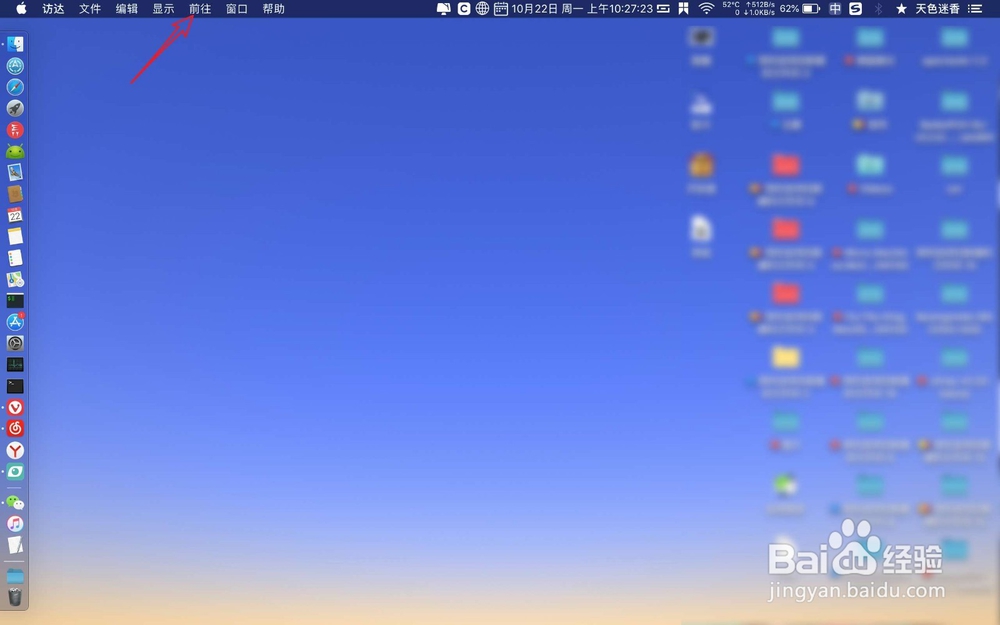Open Terminal from the Dock
Screen dimensions: 1000x625
tap(15, 301)
